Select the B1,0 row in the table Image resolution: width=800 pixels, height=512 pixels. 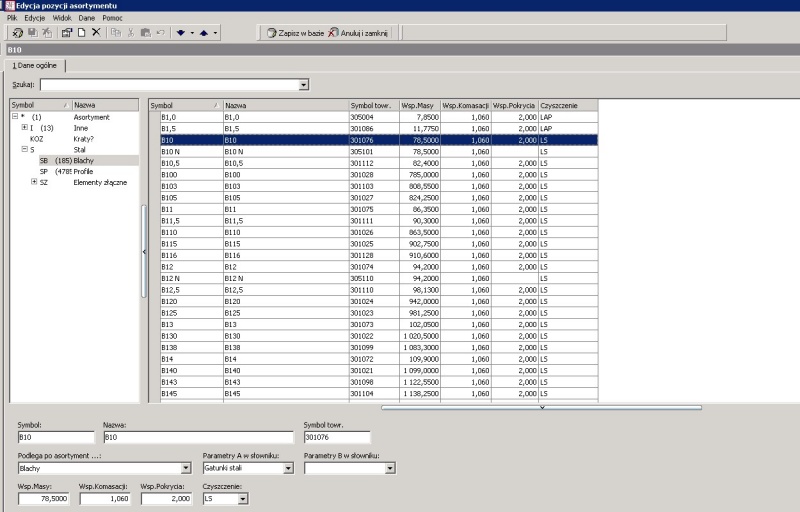[x=379, y=117]
